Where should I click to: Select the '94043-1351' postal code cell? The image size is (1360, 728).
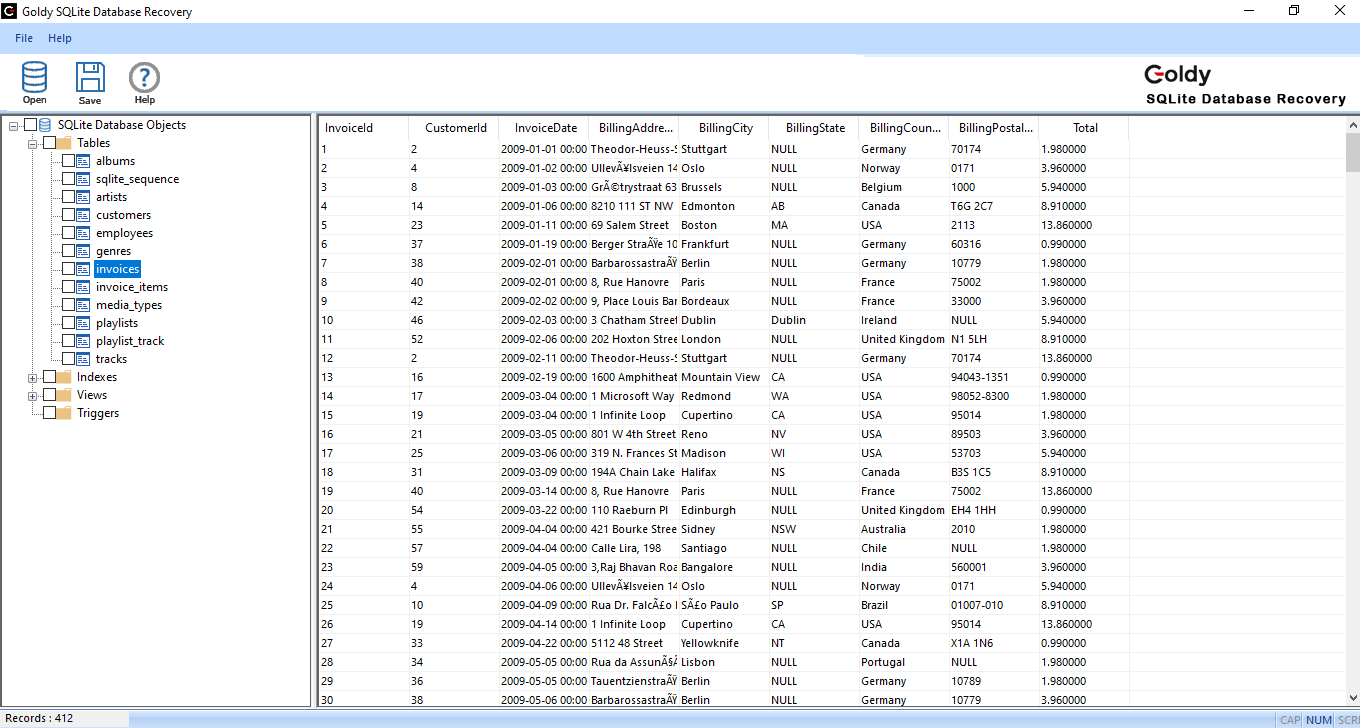tap(994, 377)
